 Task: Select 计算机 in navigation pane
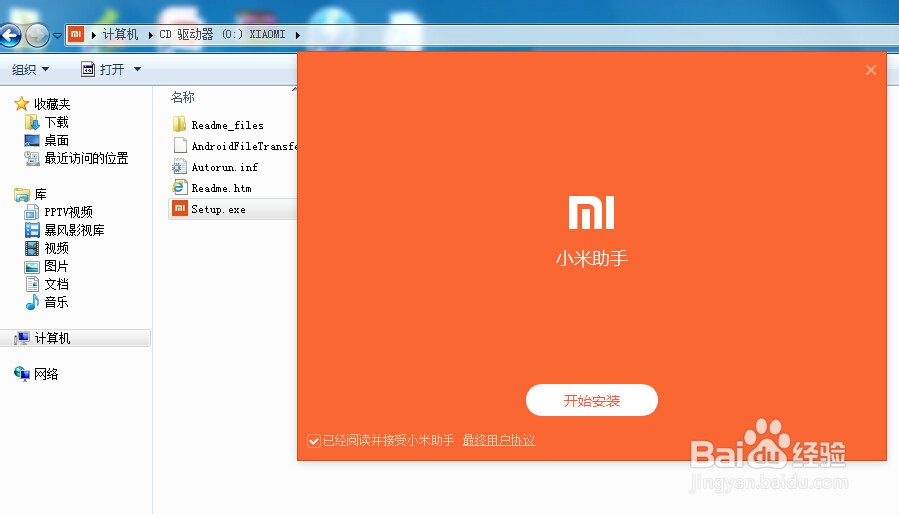point(53,338)
